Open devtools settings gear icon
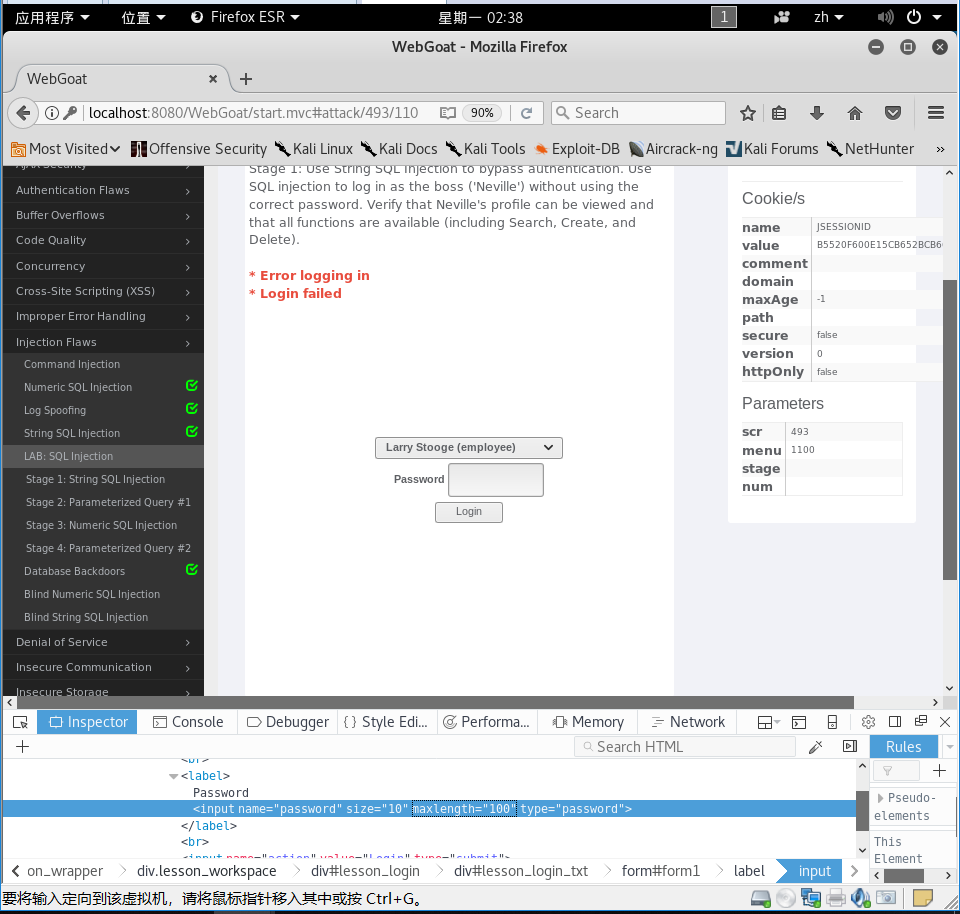 click(x=868, y=722)
